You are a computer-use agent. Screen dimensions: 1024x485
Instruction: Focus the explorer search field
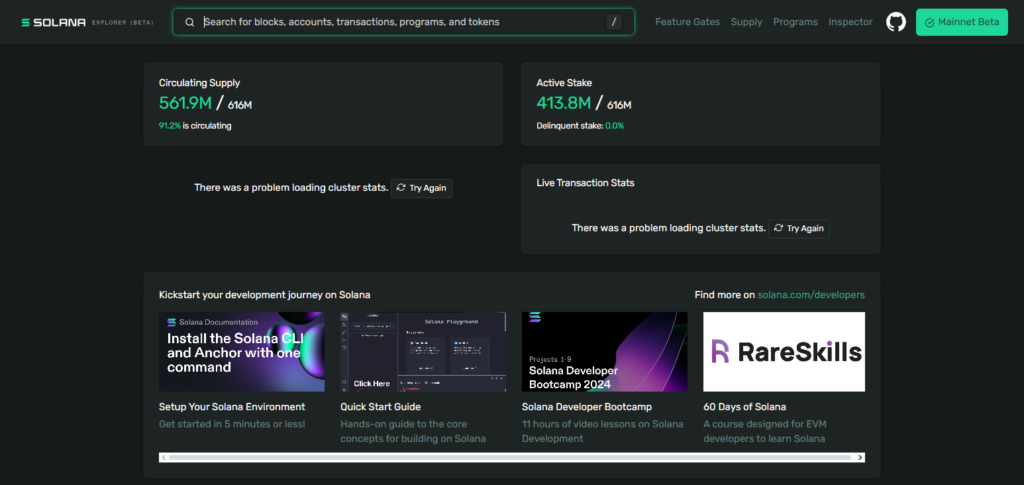coord(404,22)
